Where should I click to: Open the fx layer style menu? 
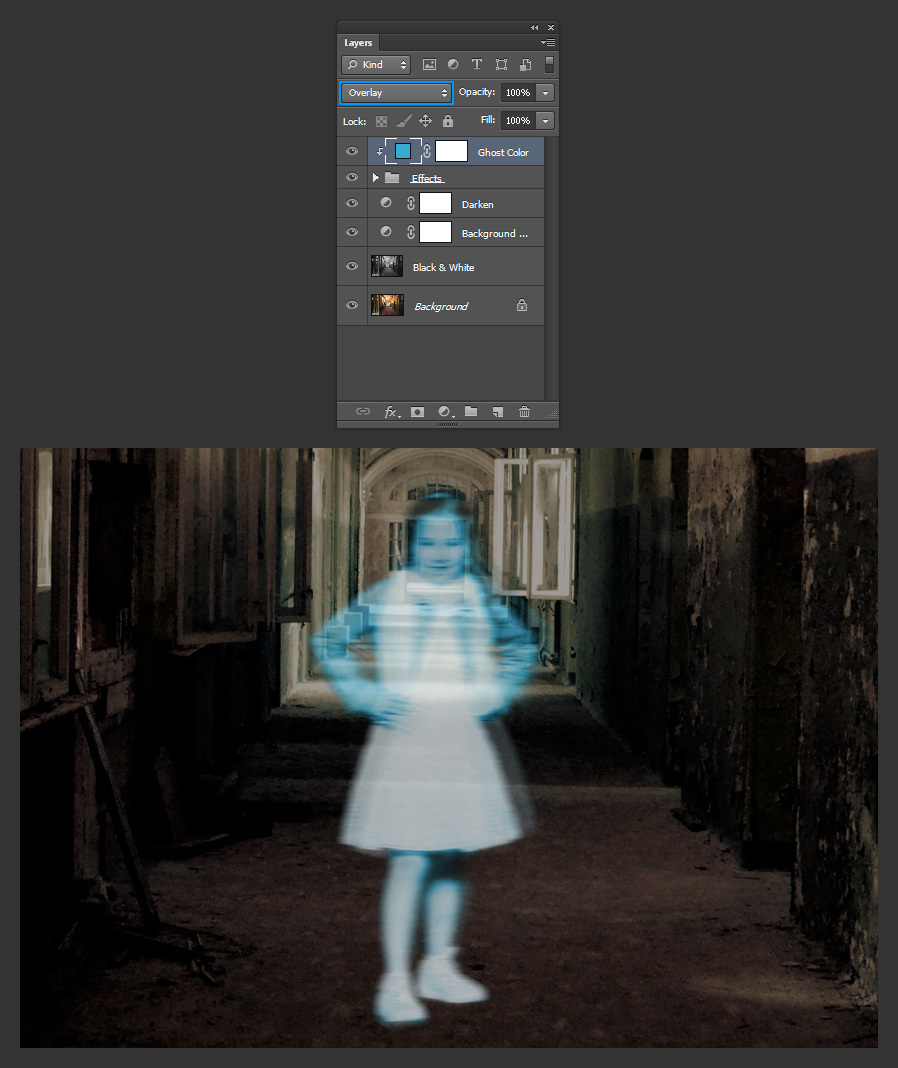tap(392, 411)
